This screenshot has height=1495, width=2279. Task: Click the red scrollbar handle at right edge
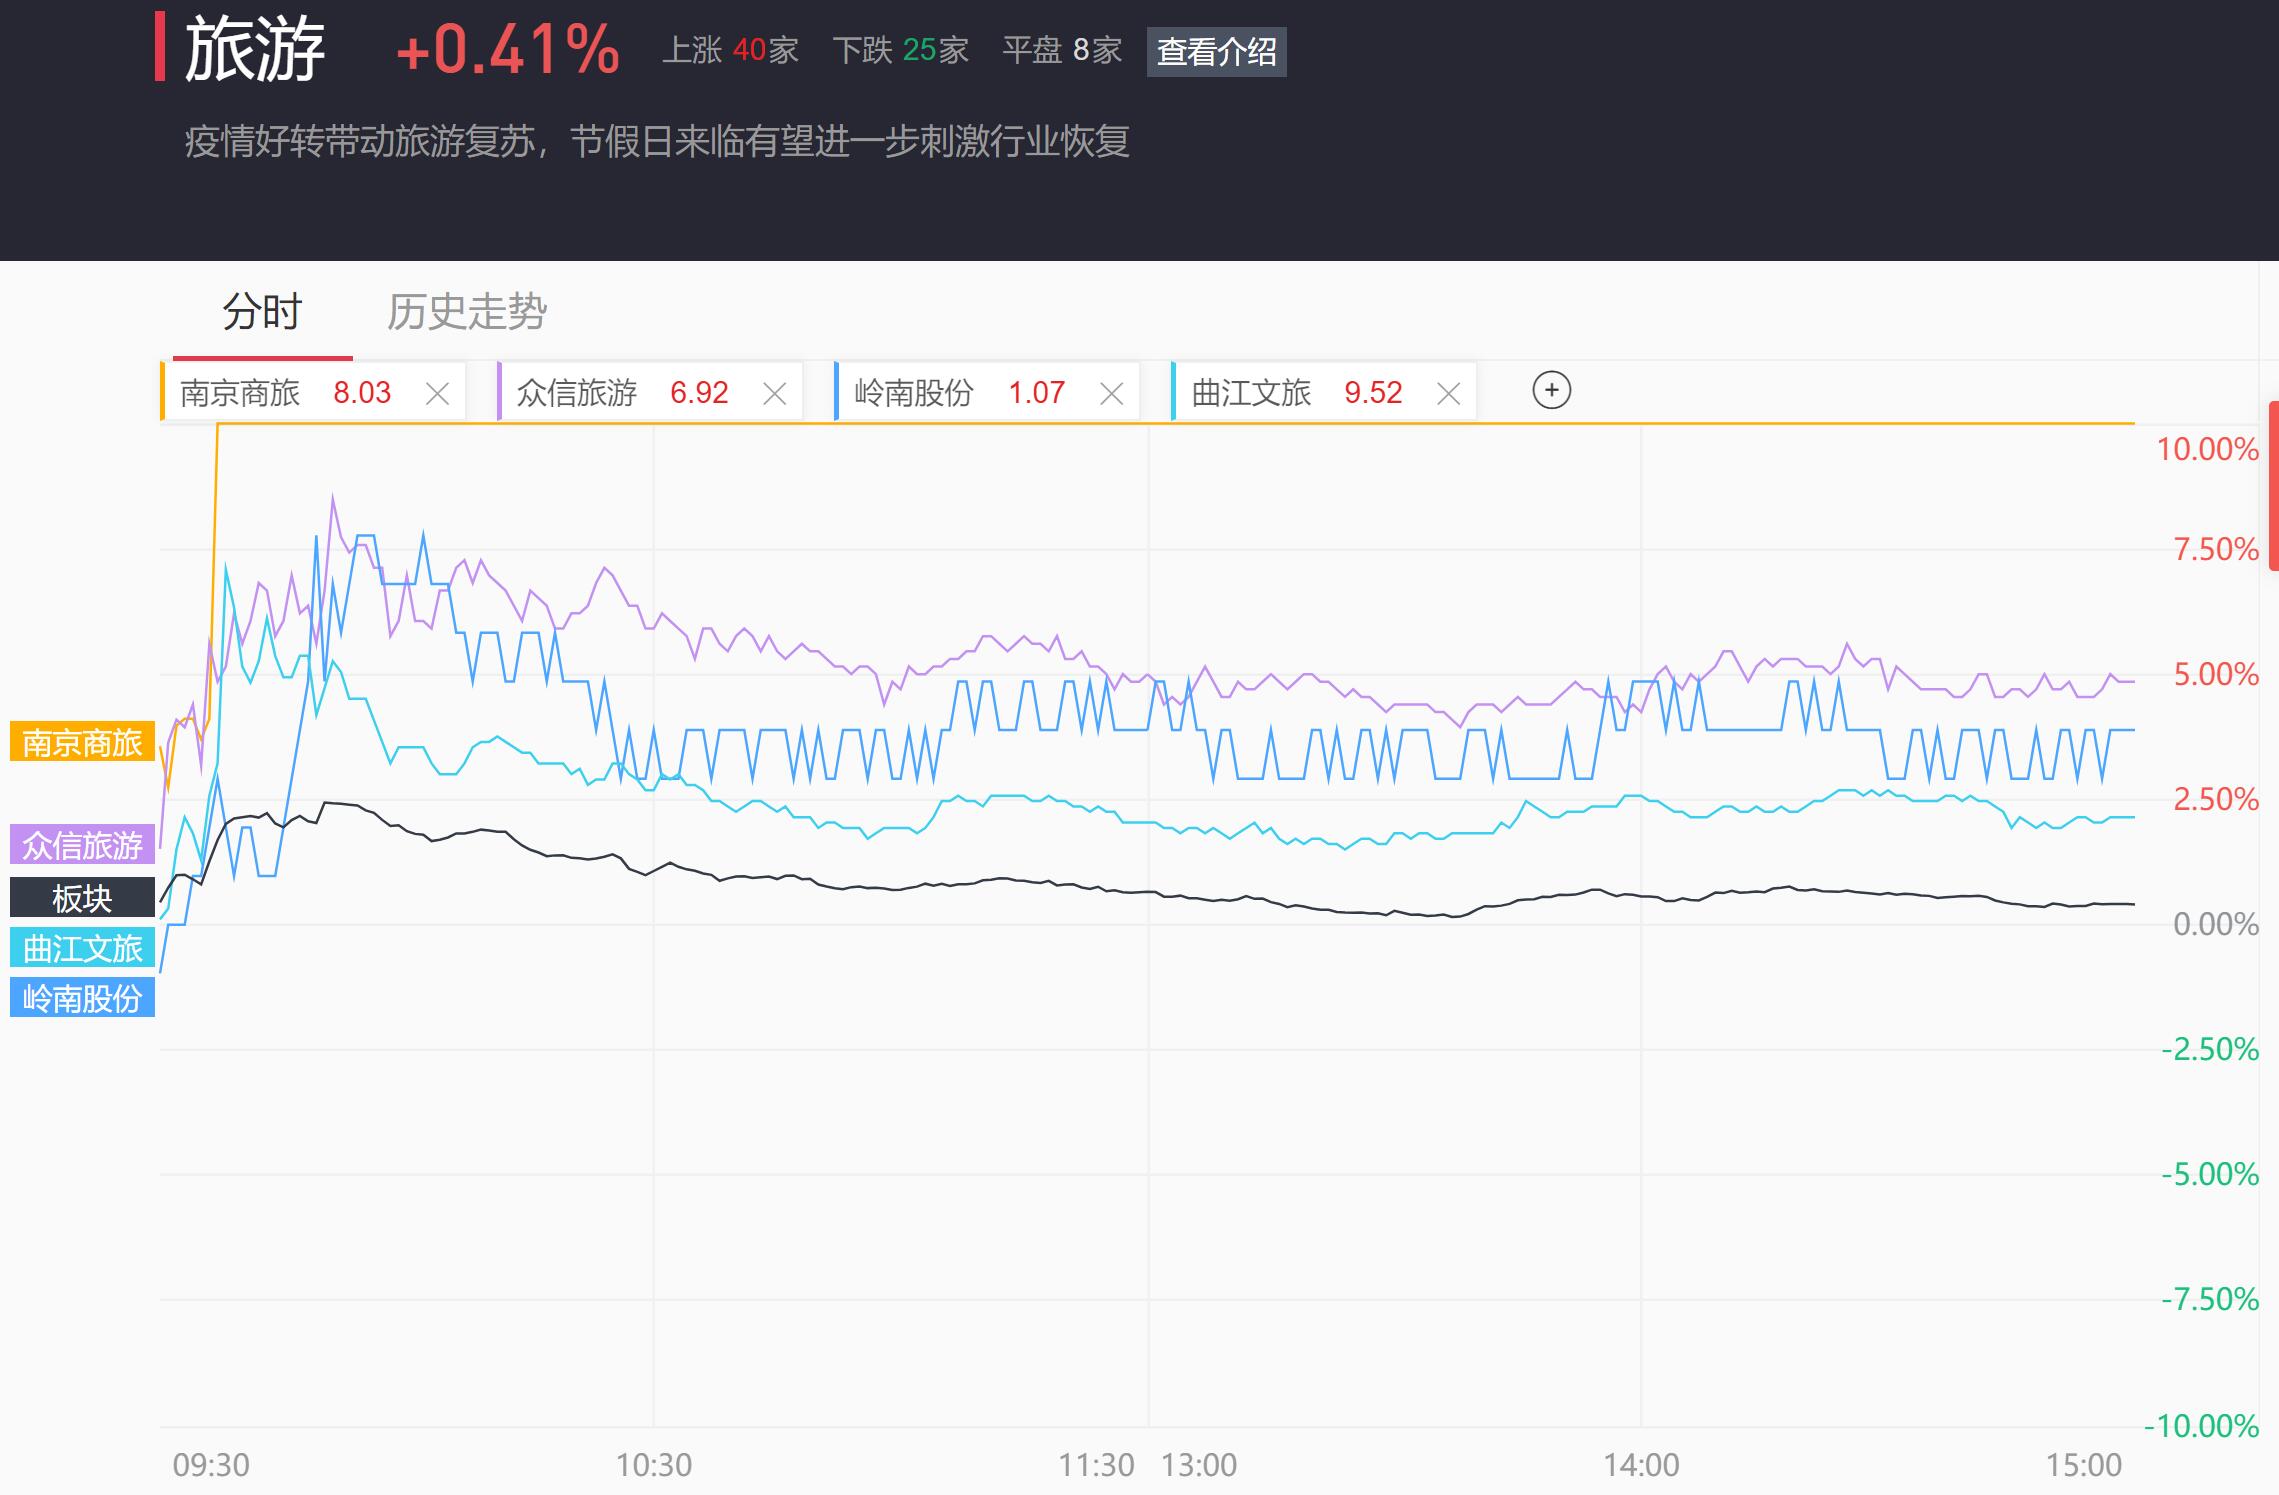click(x=2272, y=485)
